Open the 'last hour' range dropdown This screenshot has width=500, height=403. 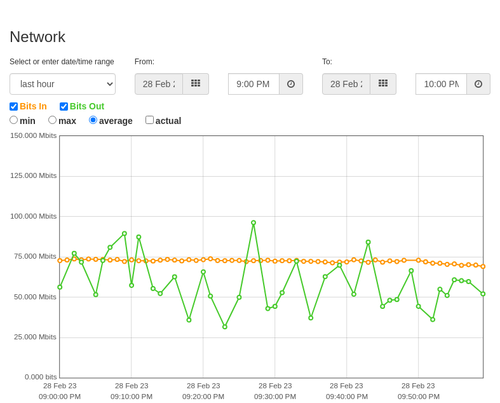tap(63, 84)
